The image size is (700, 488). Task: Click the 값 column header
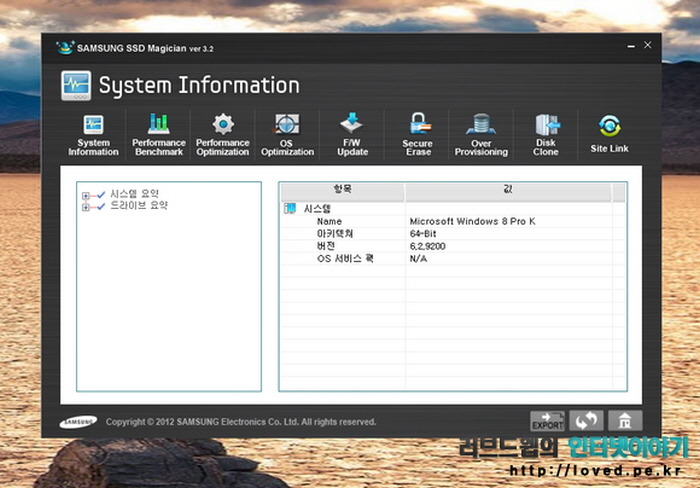coord(508,192)
